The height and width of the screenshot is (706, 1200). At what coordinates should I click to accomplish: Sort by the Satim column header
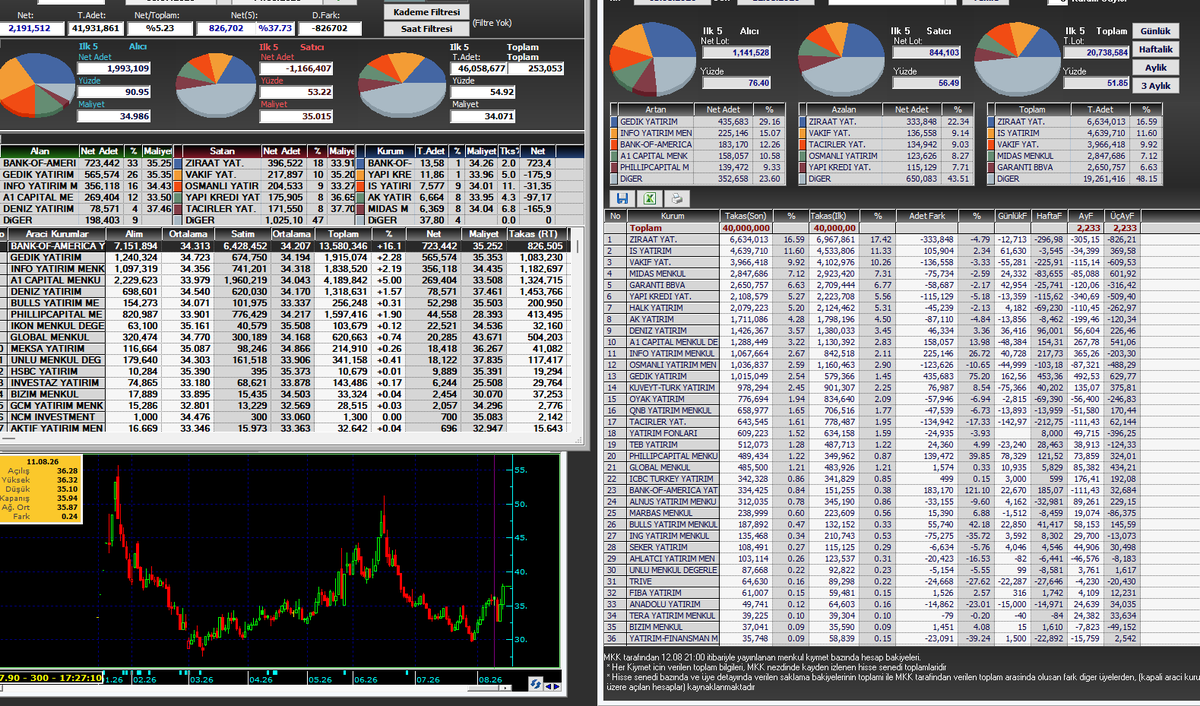(243, 233)
